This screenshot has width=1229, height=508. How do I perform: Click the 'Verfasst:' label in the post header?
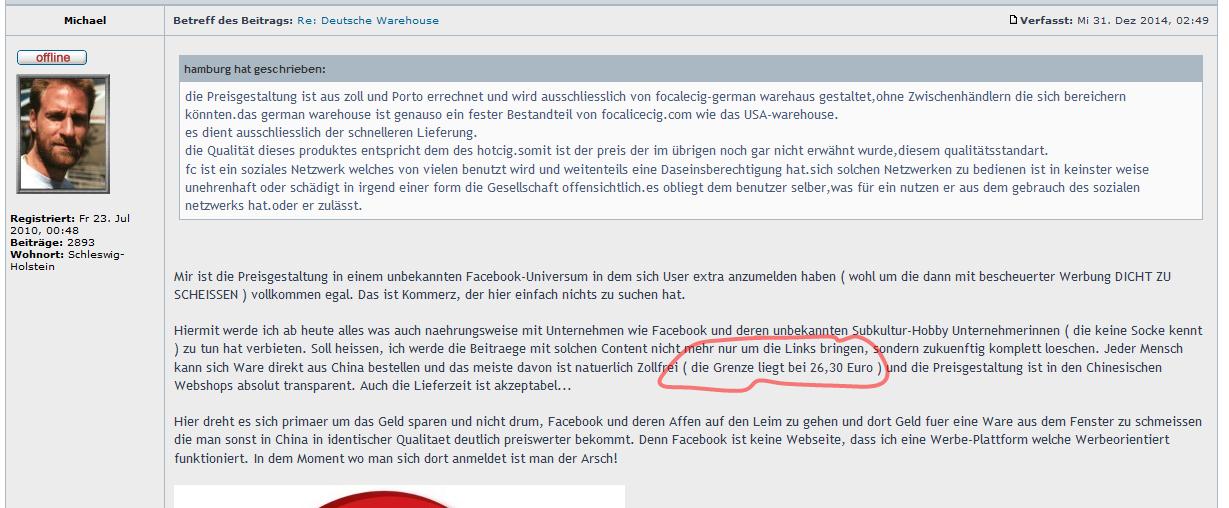(x=1047, y=20)
